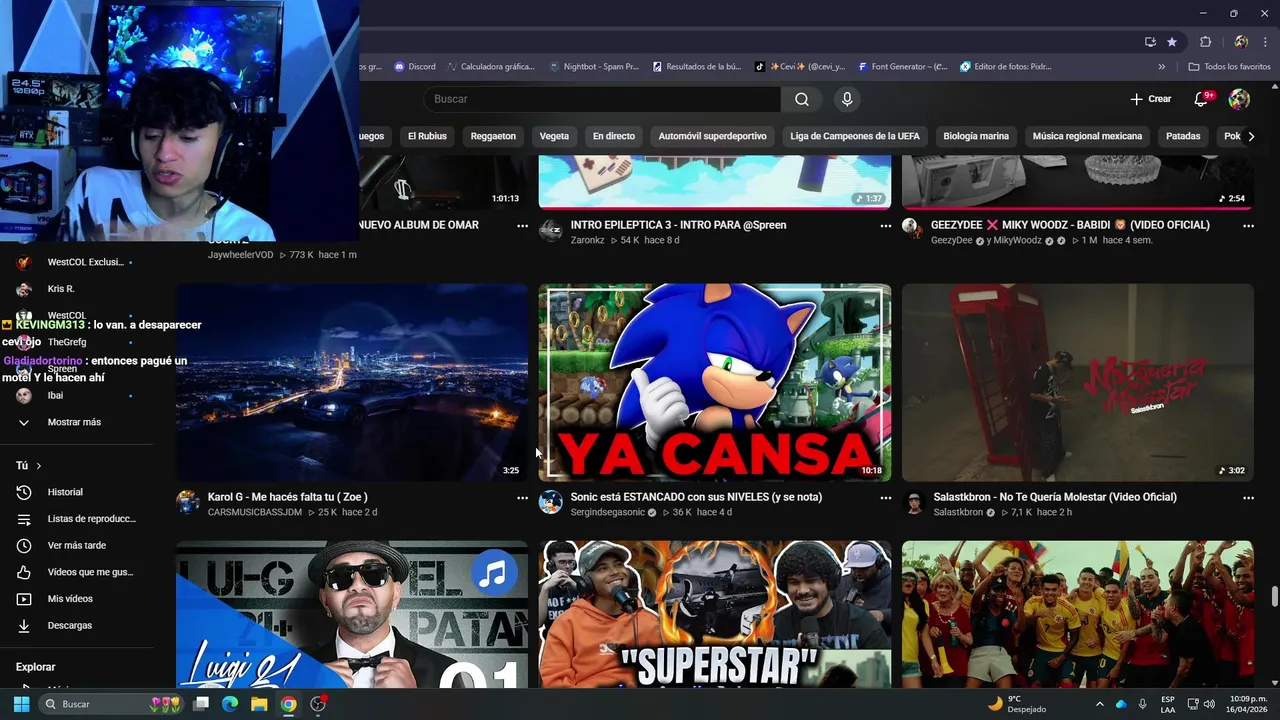The image size is (1280, 720).
Task: Play the SUPERSTAR podcast thumbnail
Action: pyautogui.click(x=715, y=614)
